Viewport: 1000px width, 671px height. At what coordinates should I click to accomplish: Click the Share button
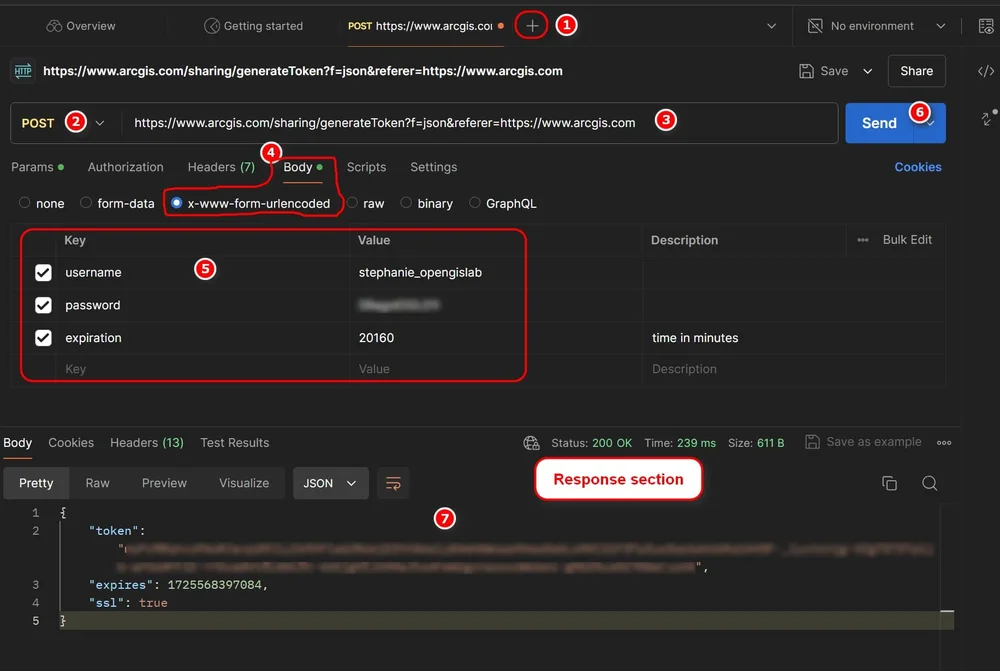point(916,71)
